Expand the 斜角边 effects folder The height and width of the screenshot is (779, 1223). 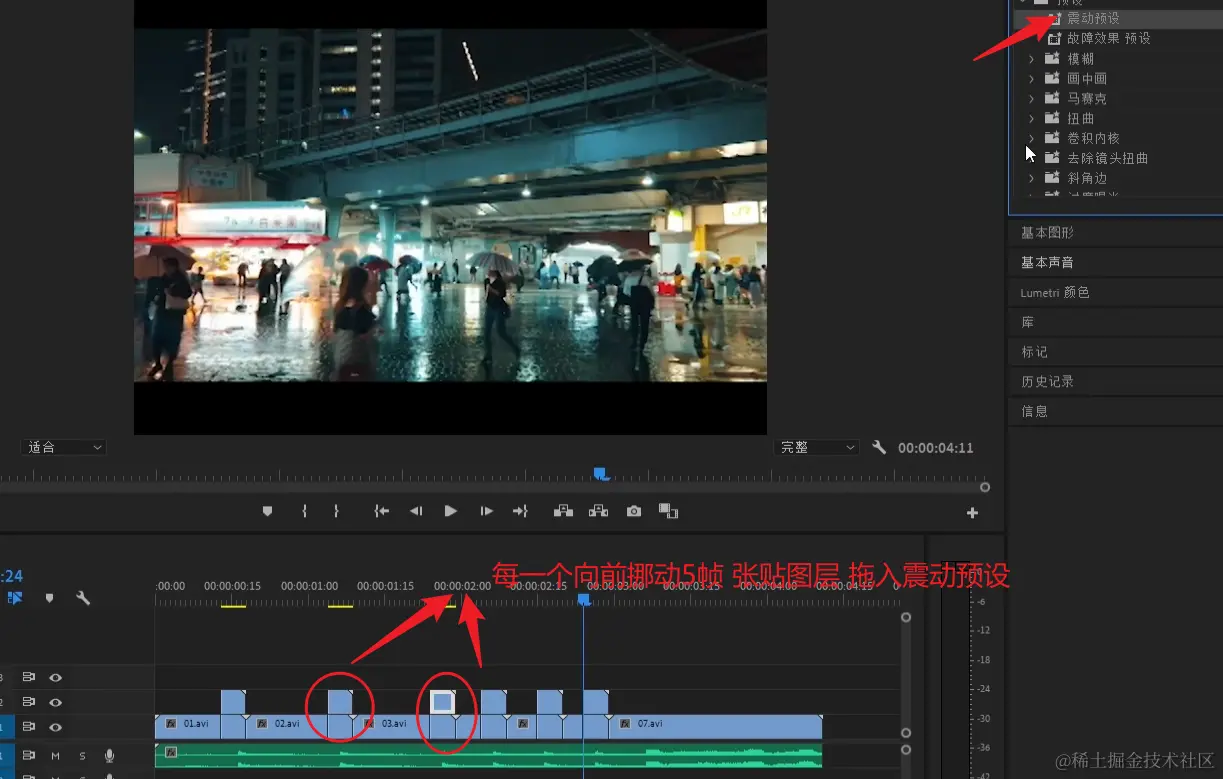(1031, 178)
